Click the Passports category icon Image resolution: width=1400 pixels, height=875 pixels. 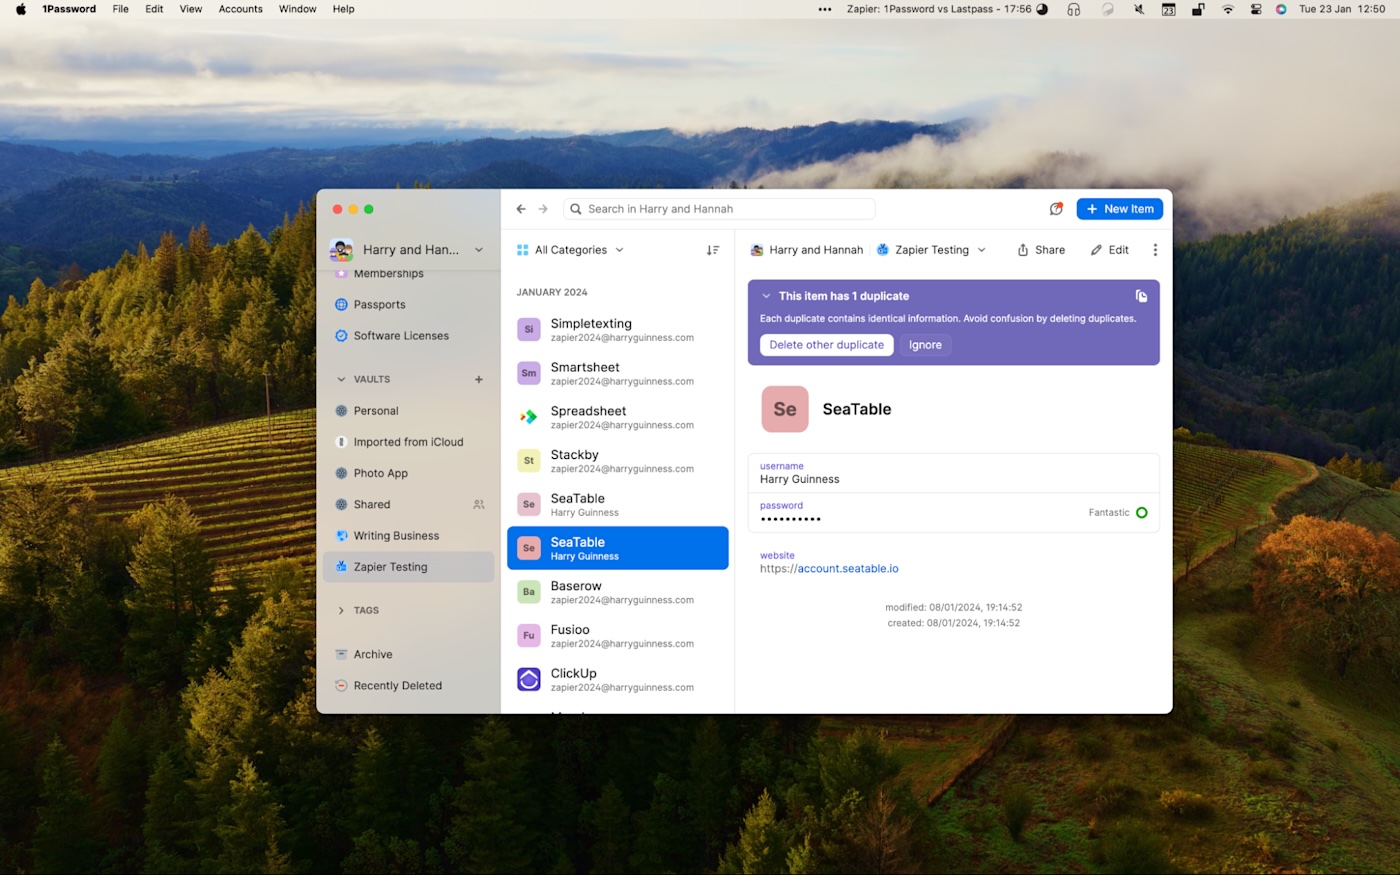click(341, 304)
